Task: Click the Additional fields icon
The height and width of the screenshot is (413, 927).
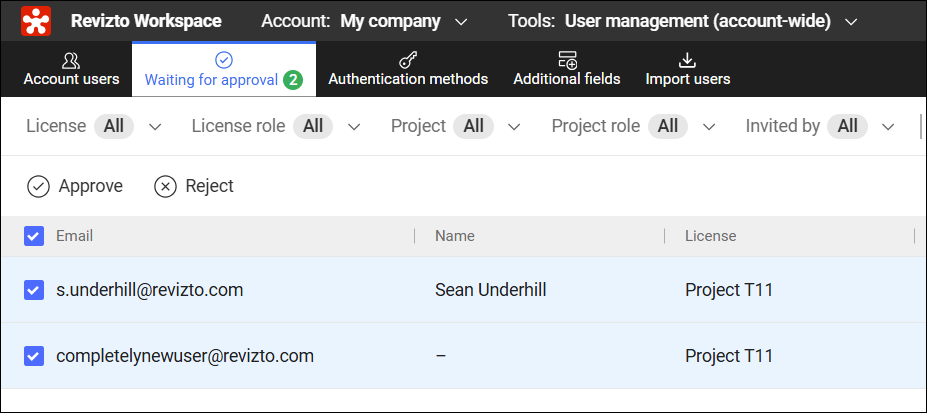Action: click(x=567, y=60)
